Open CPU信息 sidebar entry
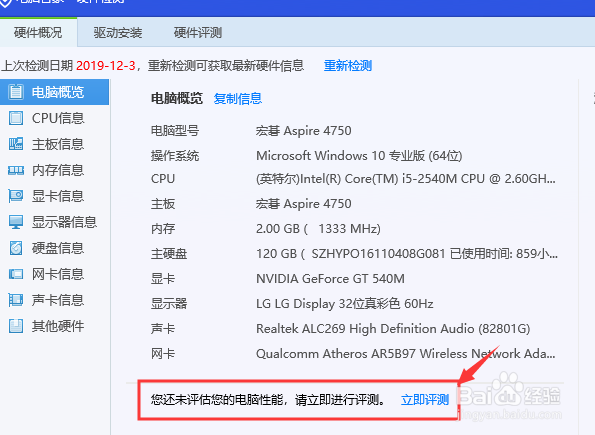595x435 pixels. coord(54,118)
